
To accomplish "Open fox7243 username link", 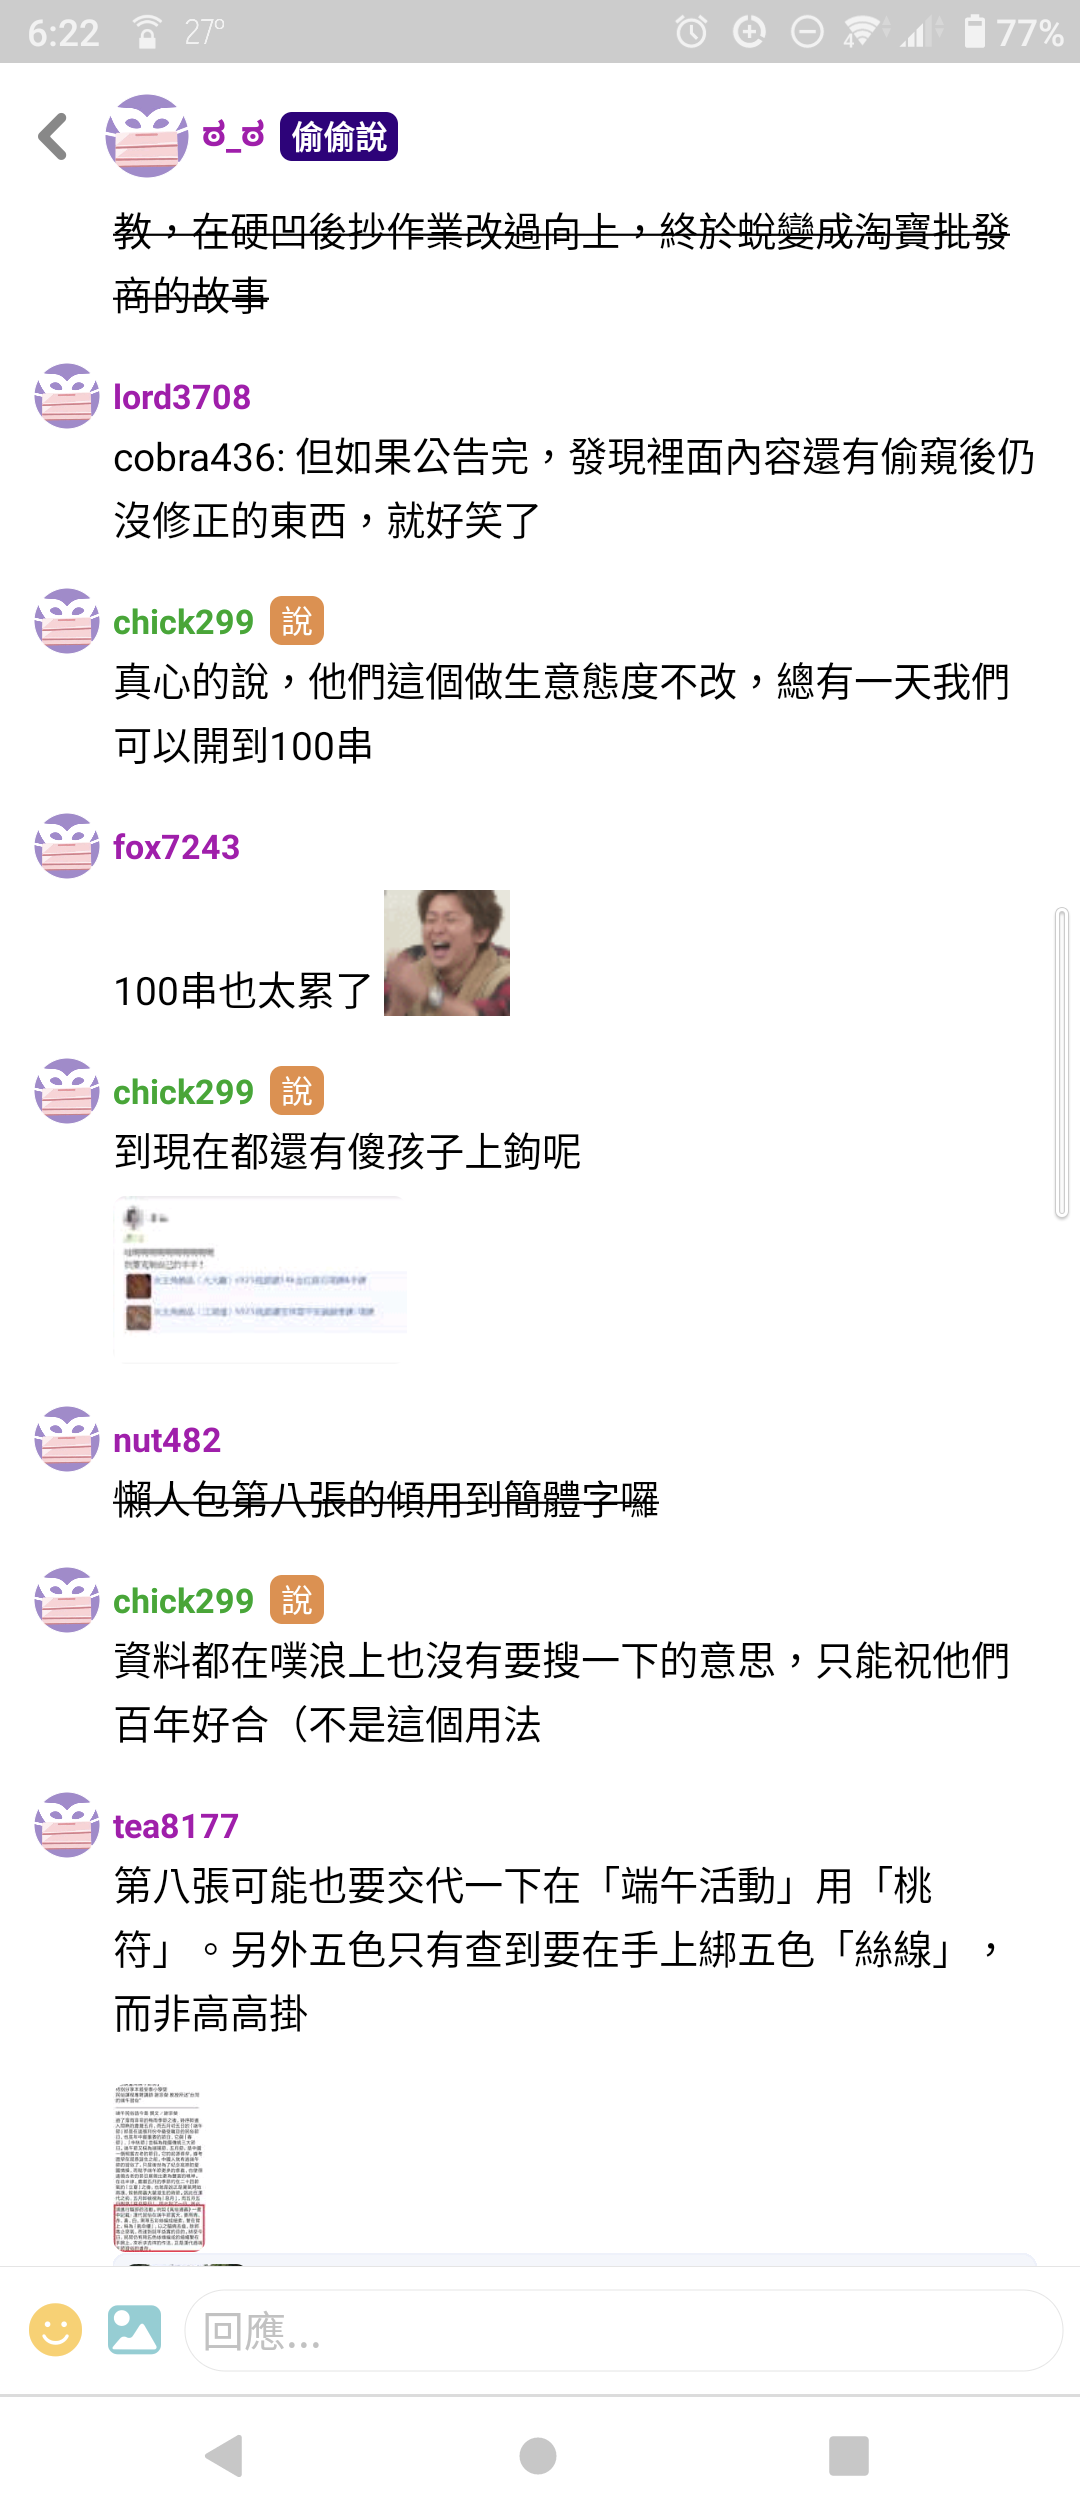I will click(x=177, y=847).
